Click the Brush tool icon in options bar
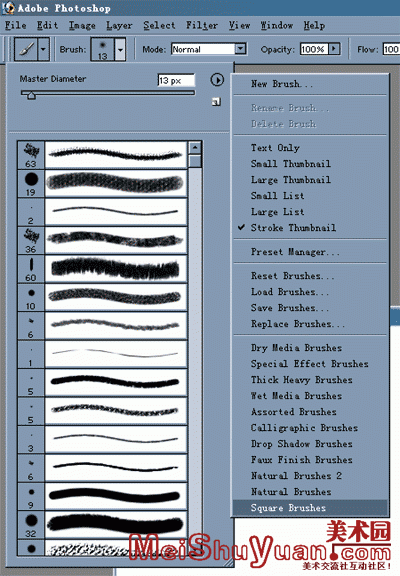The height and width of the screenshot is (576, 400). 26,49
